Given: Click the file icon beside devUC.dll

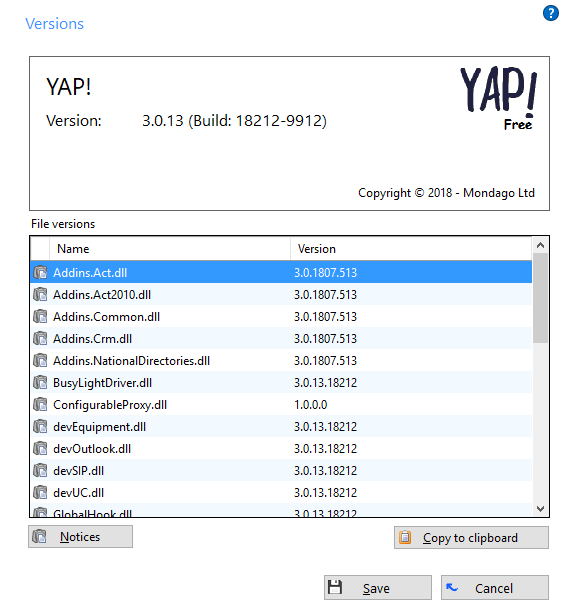Looking at the screenshot, I should point(40,493).
